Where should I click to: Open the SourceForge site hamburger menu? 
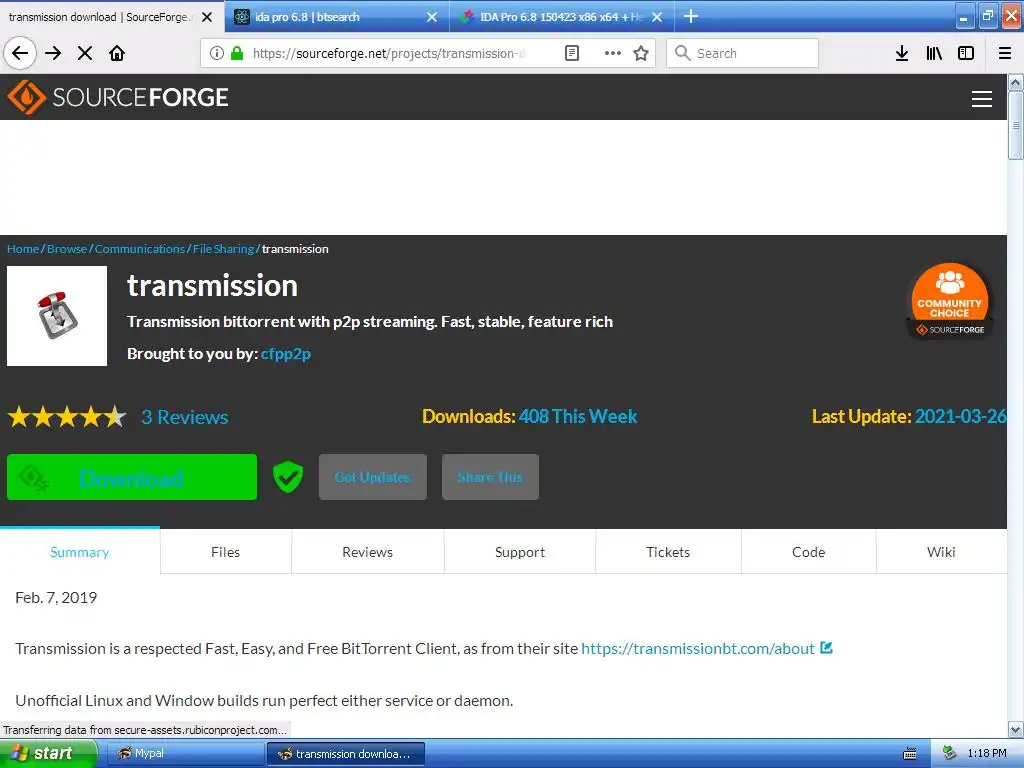[x=982, y=99]
